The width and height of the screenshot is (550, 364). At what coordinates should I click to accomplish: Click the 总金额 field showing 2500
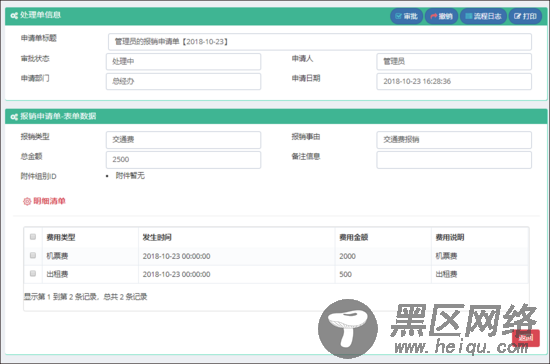(x=183, y=160)
